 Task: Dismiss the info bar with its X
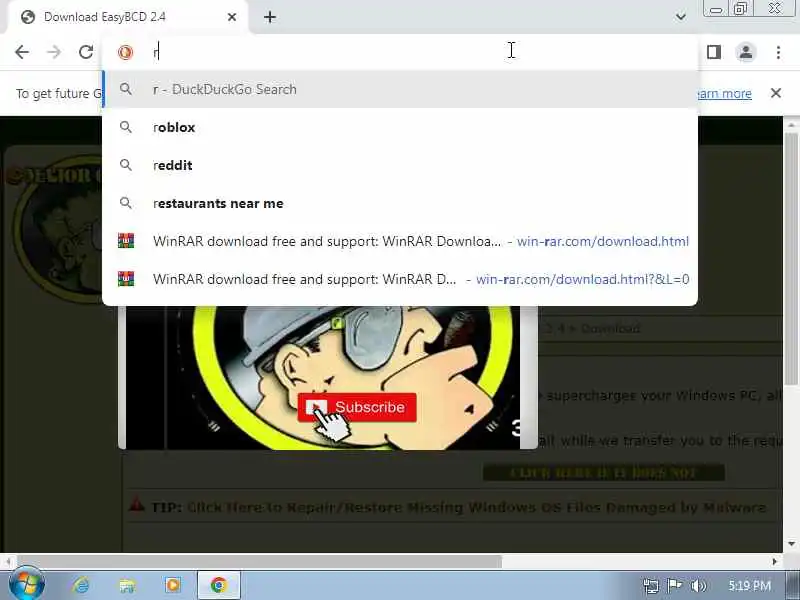click(776, 93)
